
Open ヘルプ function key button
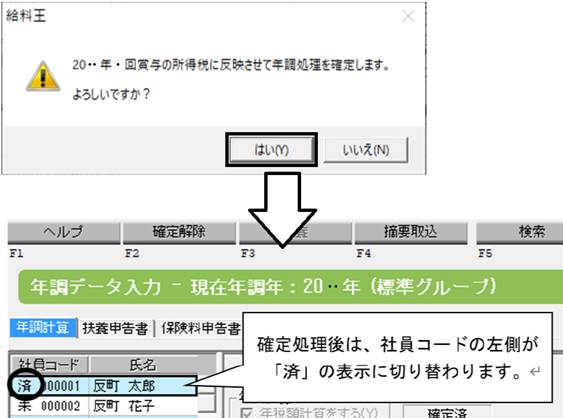click(x=64, y=232)
